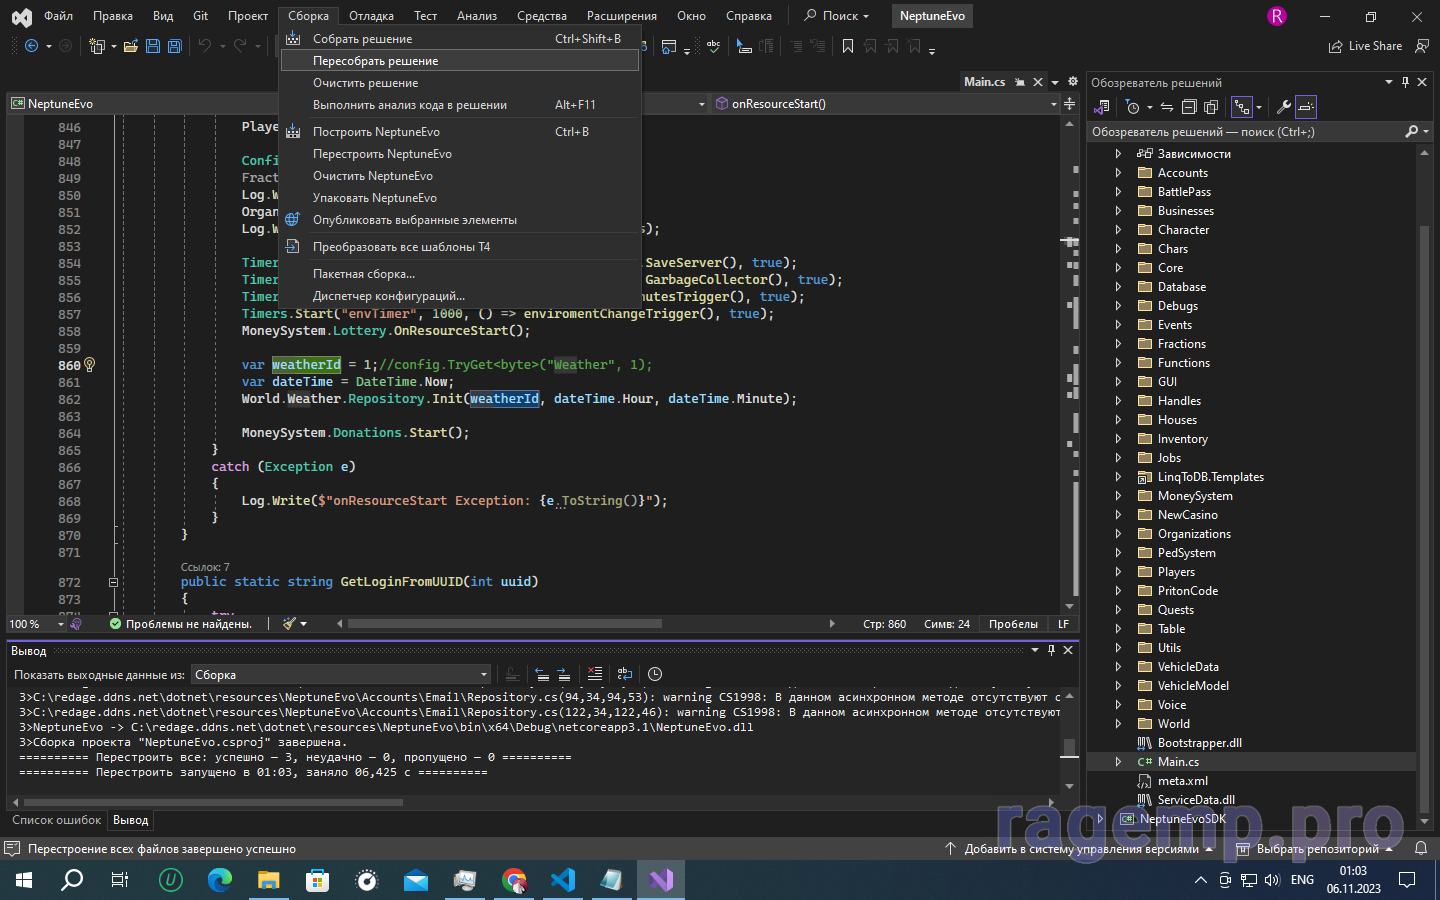Select Build NeptuneEvo menu entry
Viewport: 1440px width, 900px height.
(x=460, y=132)
